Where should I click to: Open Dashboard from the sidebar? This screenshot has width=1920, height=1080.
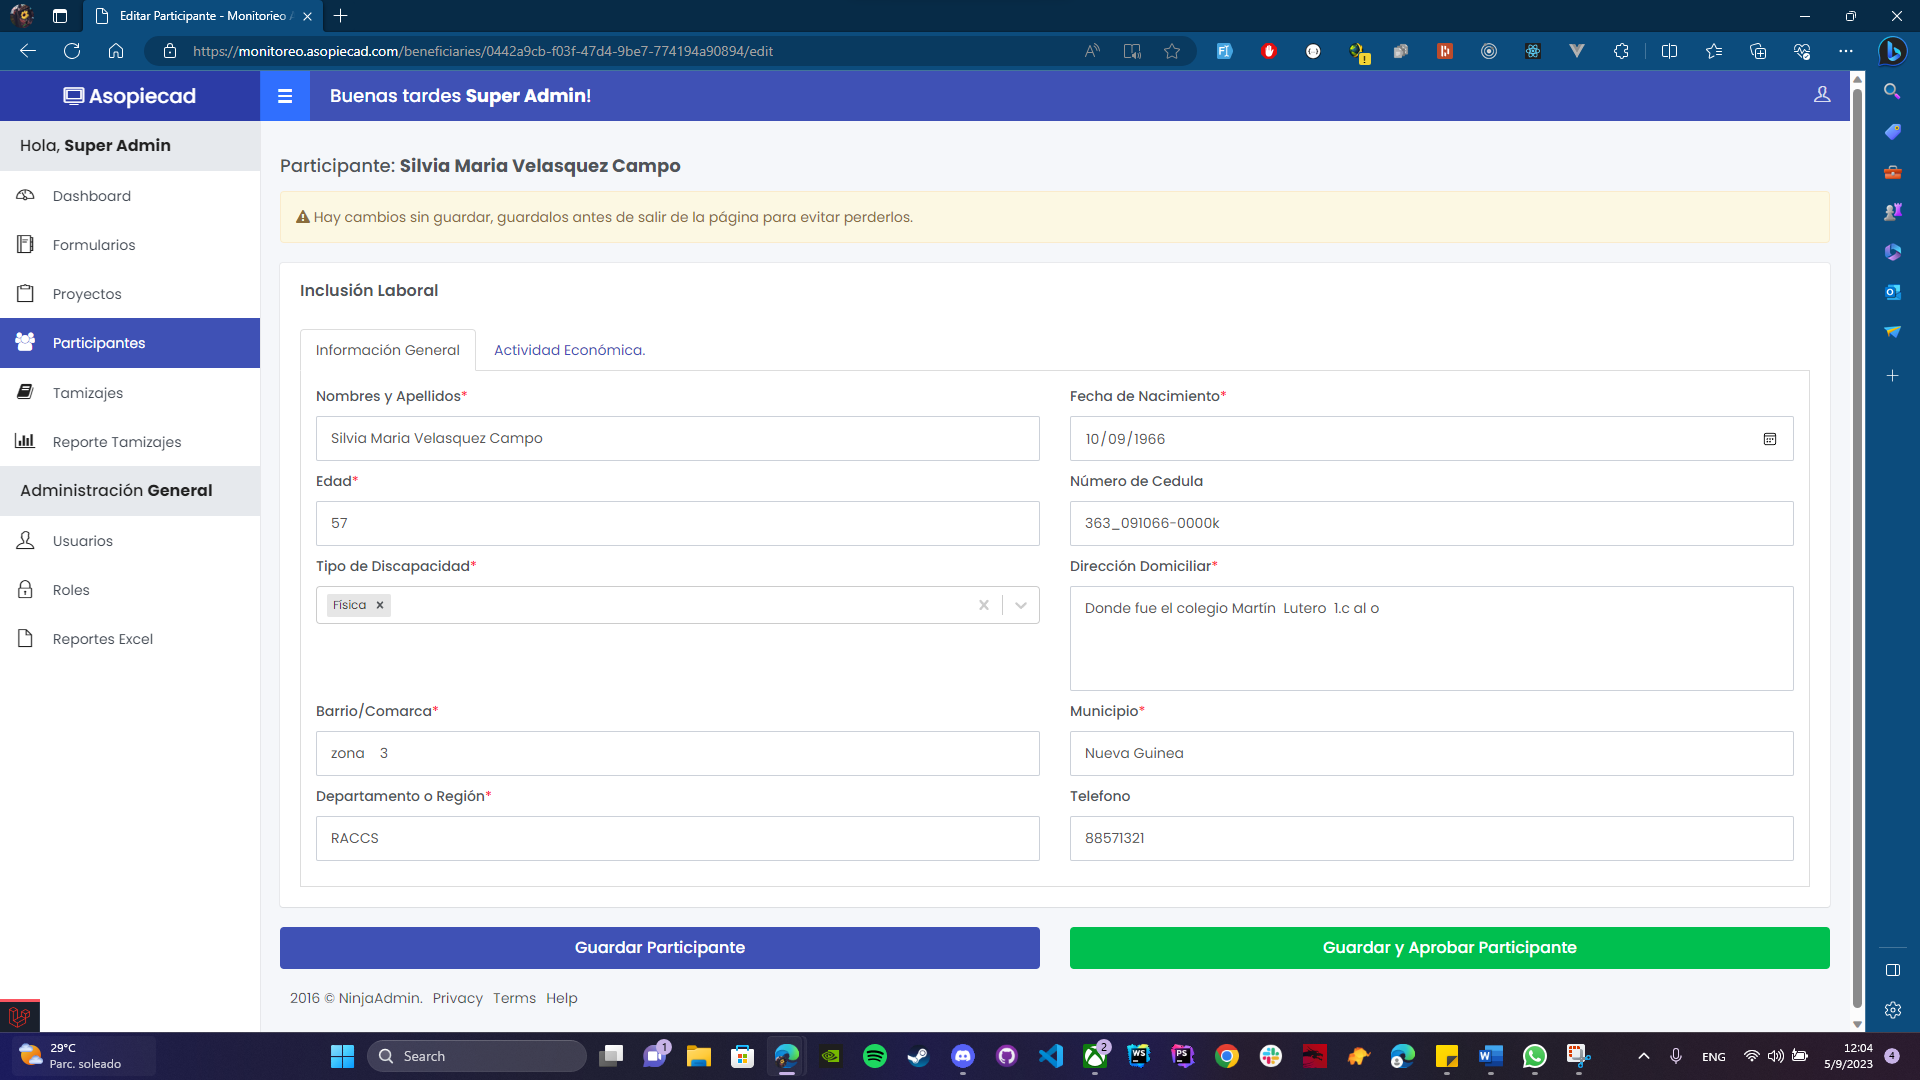91,196
